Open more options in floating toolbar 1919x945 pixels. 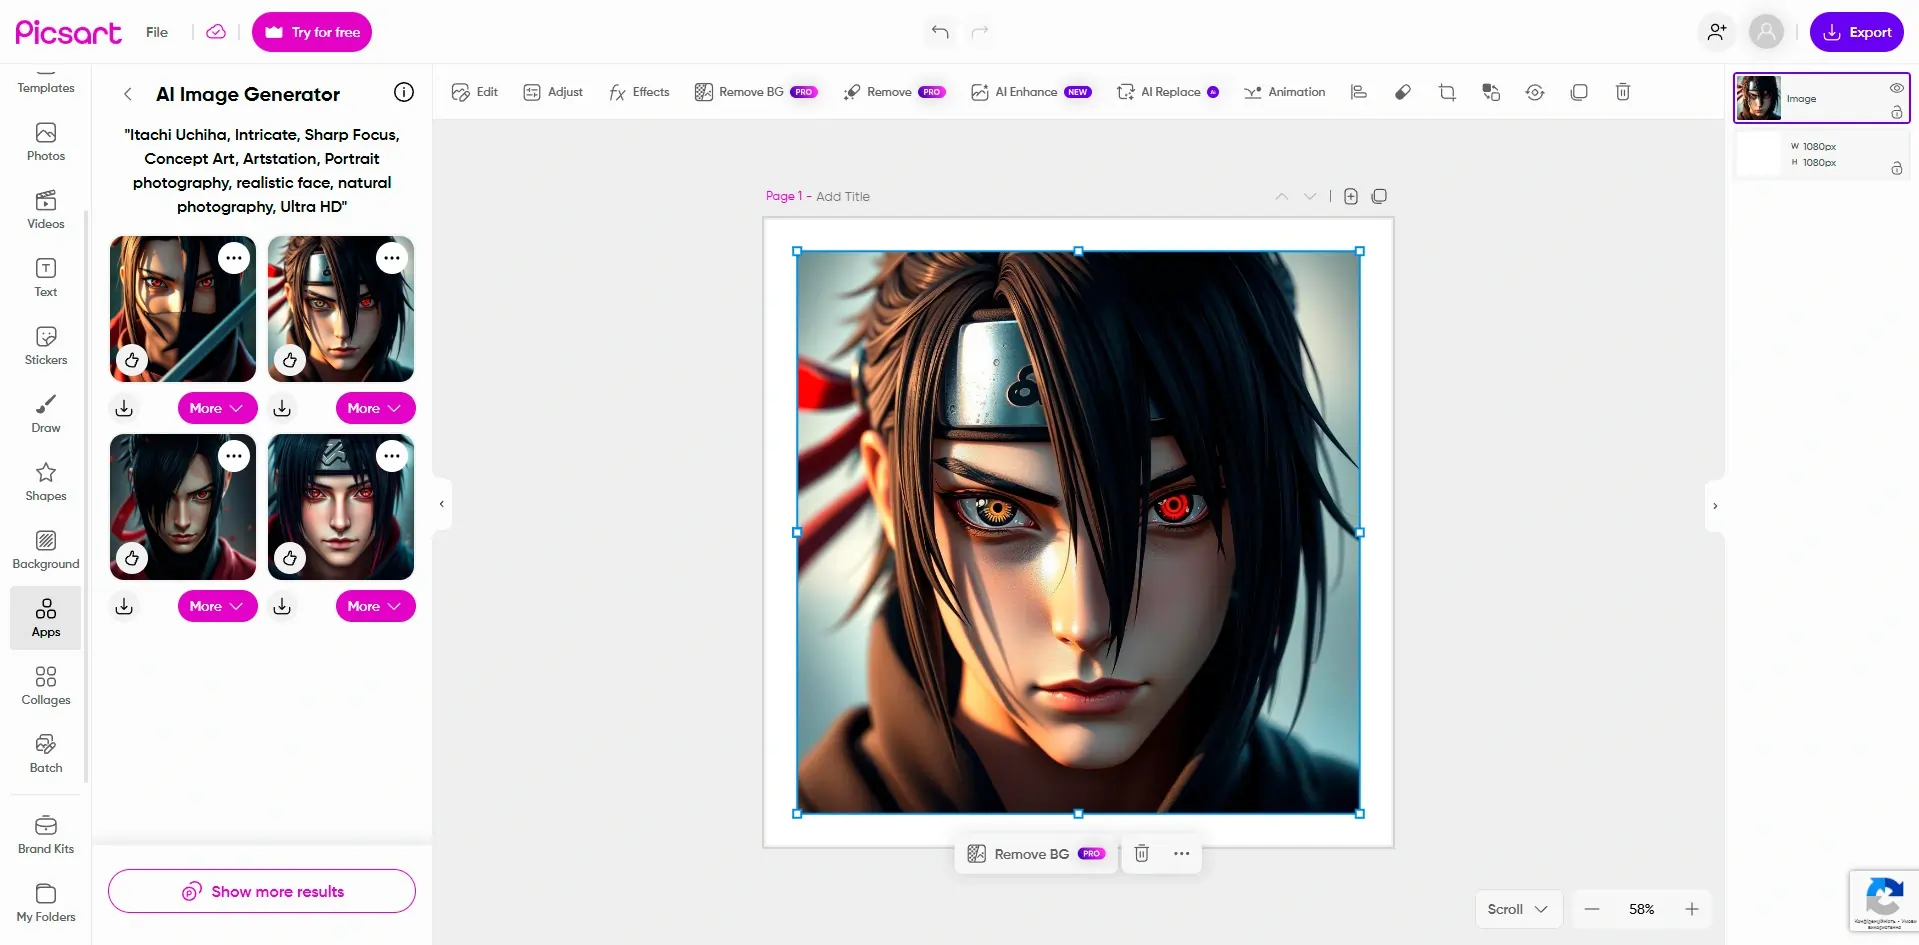[1182, 853]
